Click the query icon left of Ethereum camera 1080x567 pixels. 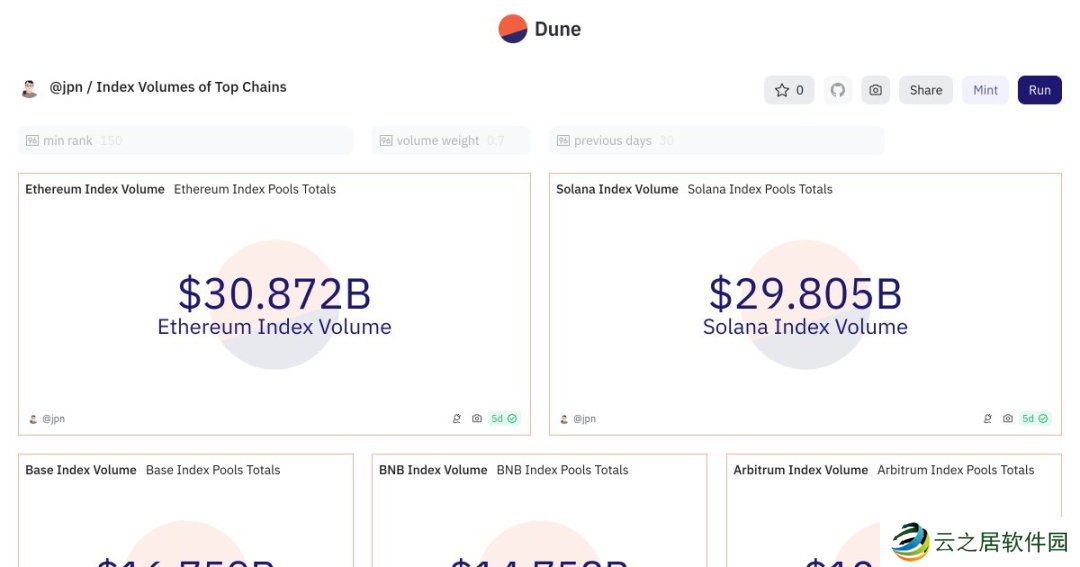point(457,419)
